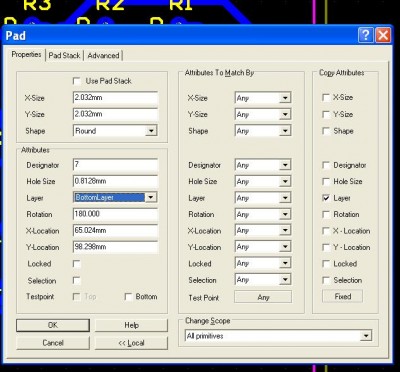Open X-Location match dropdown set to Any
Screen dimensions: 400x372
[x=263, y=230]
